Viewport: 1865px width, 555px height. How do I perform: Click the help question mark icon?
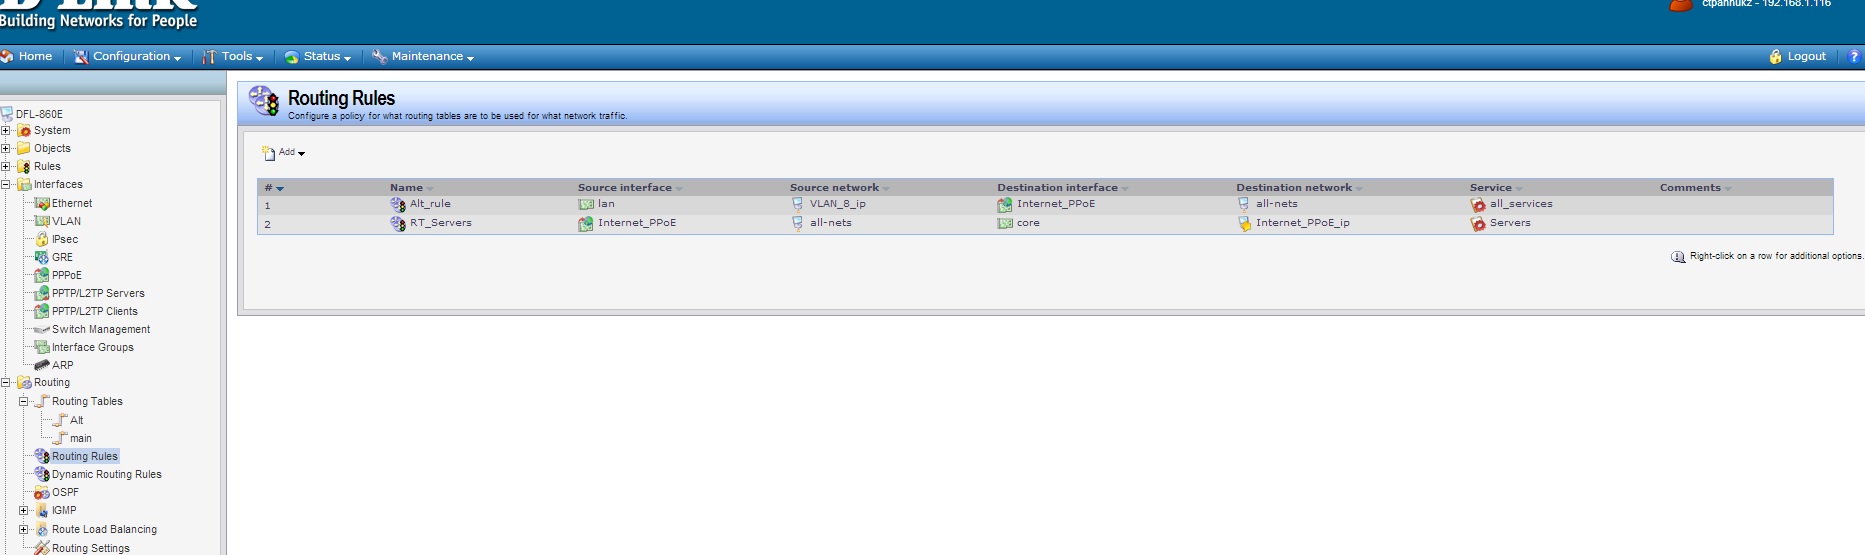tap(1853, 57)
